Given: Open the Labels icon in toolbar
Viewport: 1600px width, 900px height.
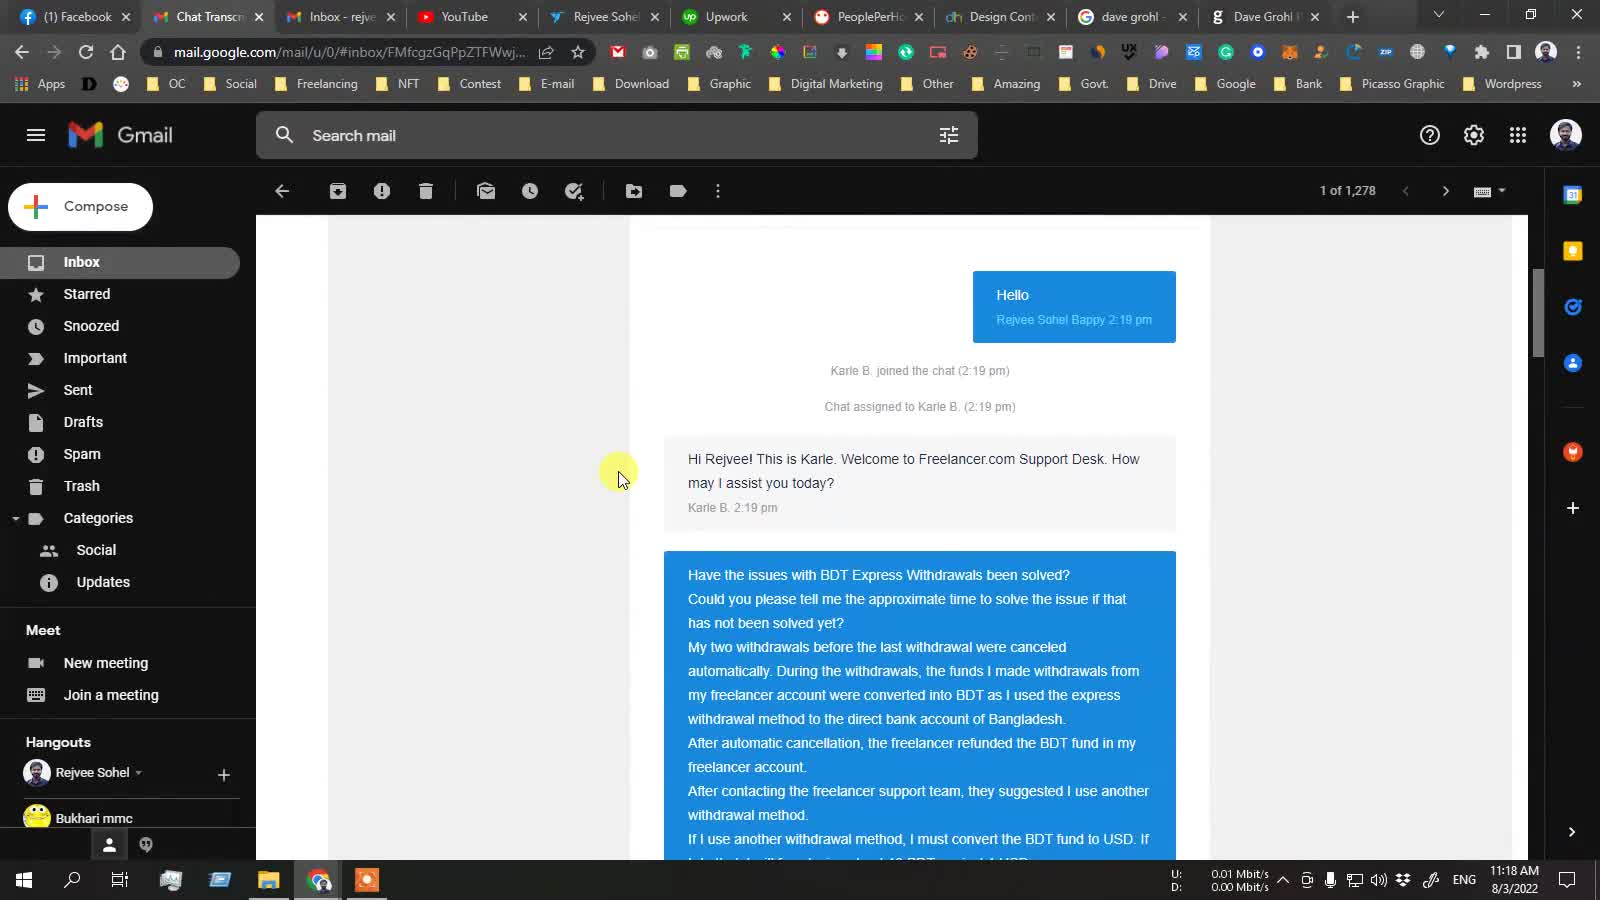Looking at the screenshot, I should point(678,191).
